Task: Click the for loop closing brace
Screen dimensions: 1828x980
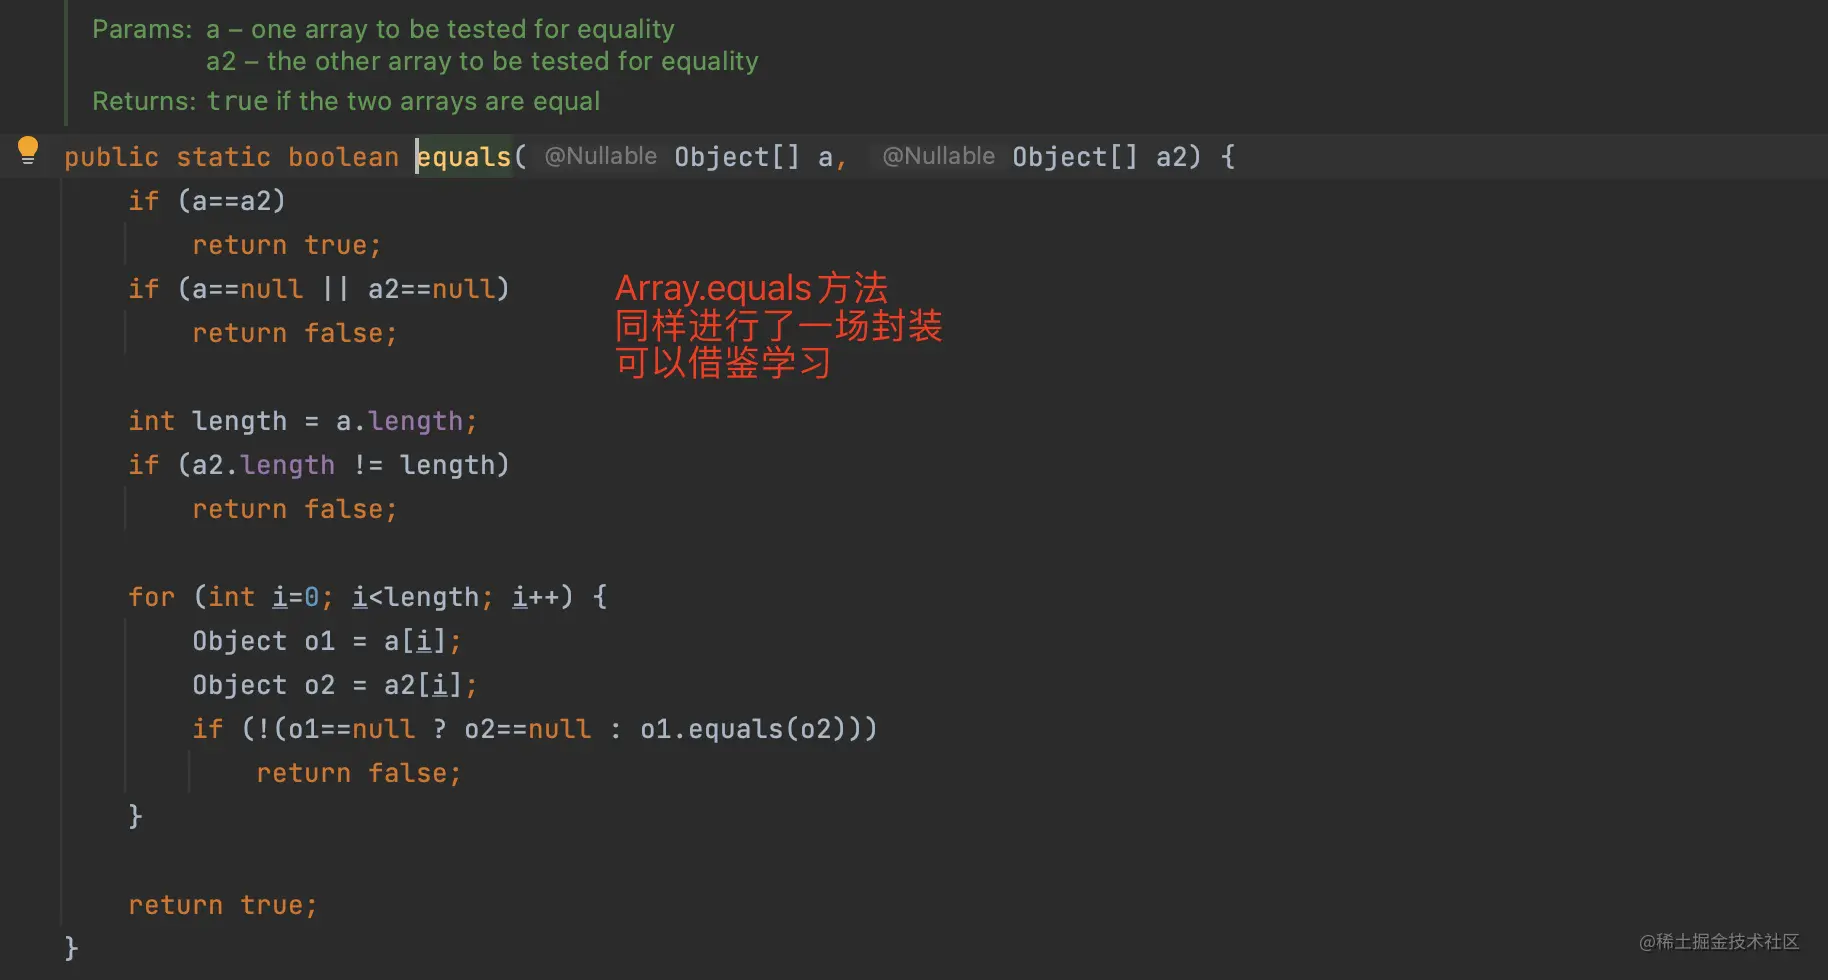Action: point(136,816)
